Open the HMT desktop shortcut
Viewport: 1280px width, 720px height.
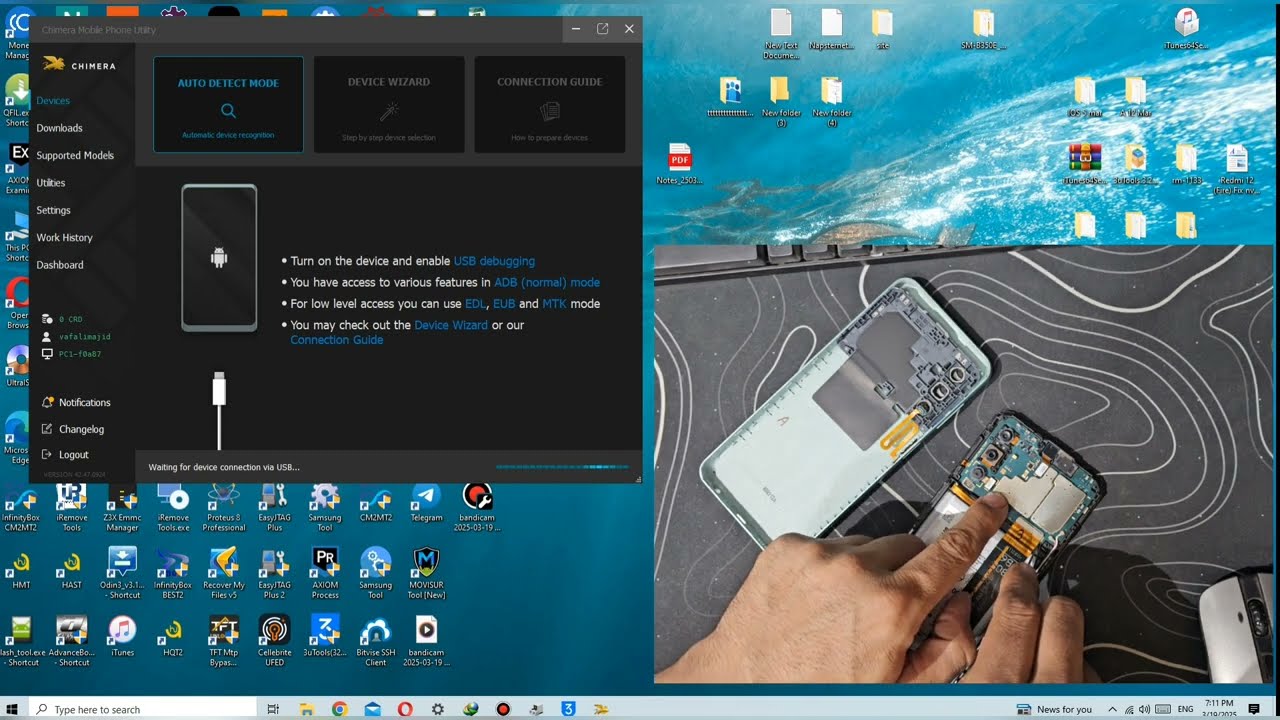click(21, 569)
